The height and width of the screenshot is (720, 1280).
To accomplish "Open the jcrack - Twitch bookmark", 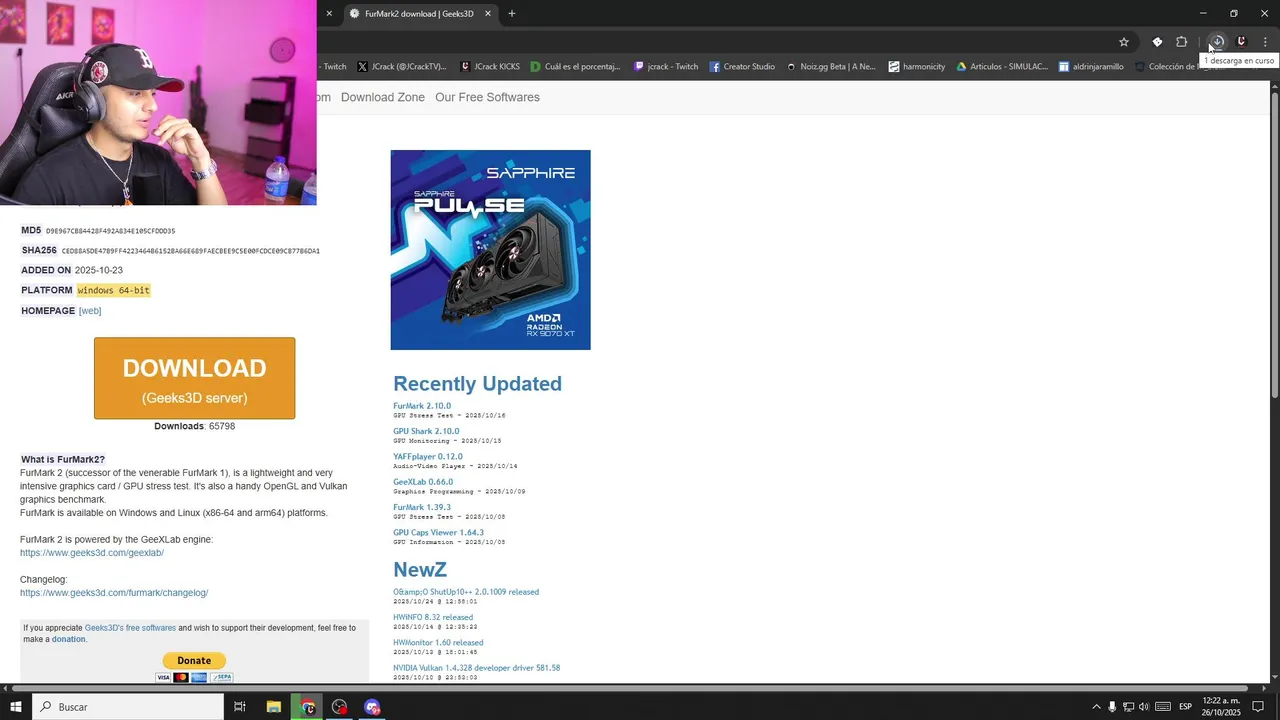I will (x=666, y=67).
